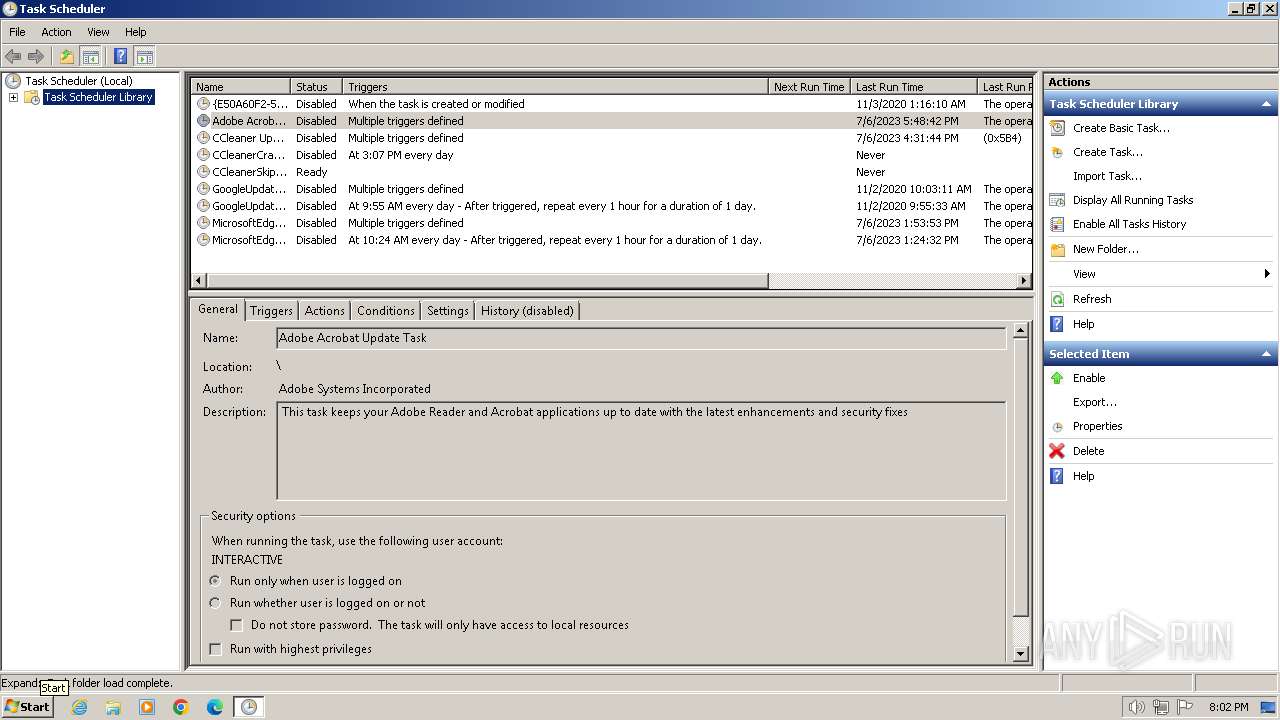Viewport: 1280px width, 720px height.
Task: Open the Help menu
Action: point(135,32)
